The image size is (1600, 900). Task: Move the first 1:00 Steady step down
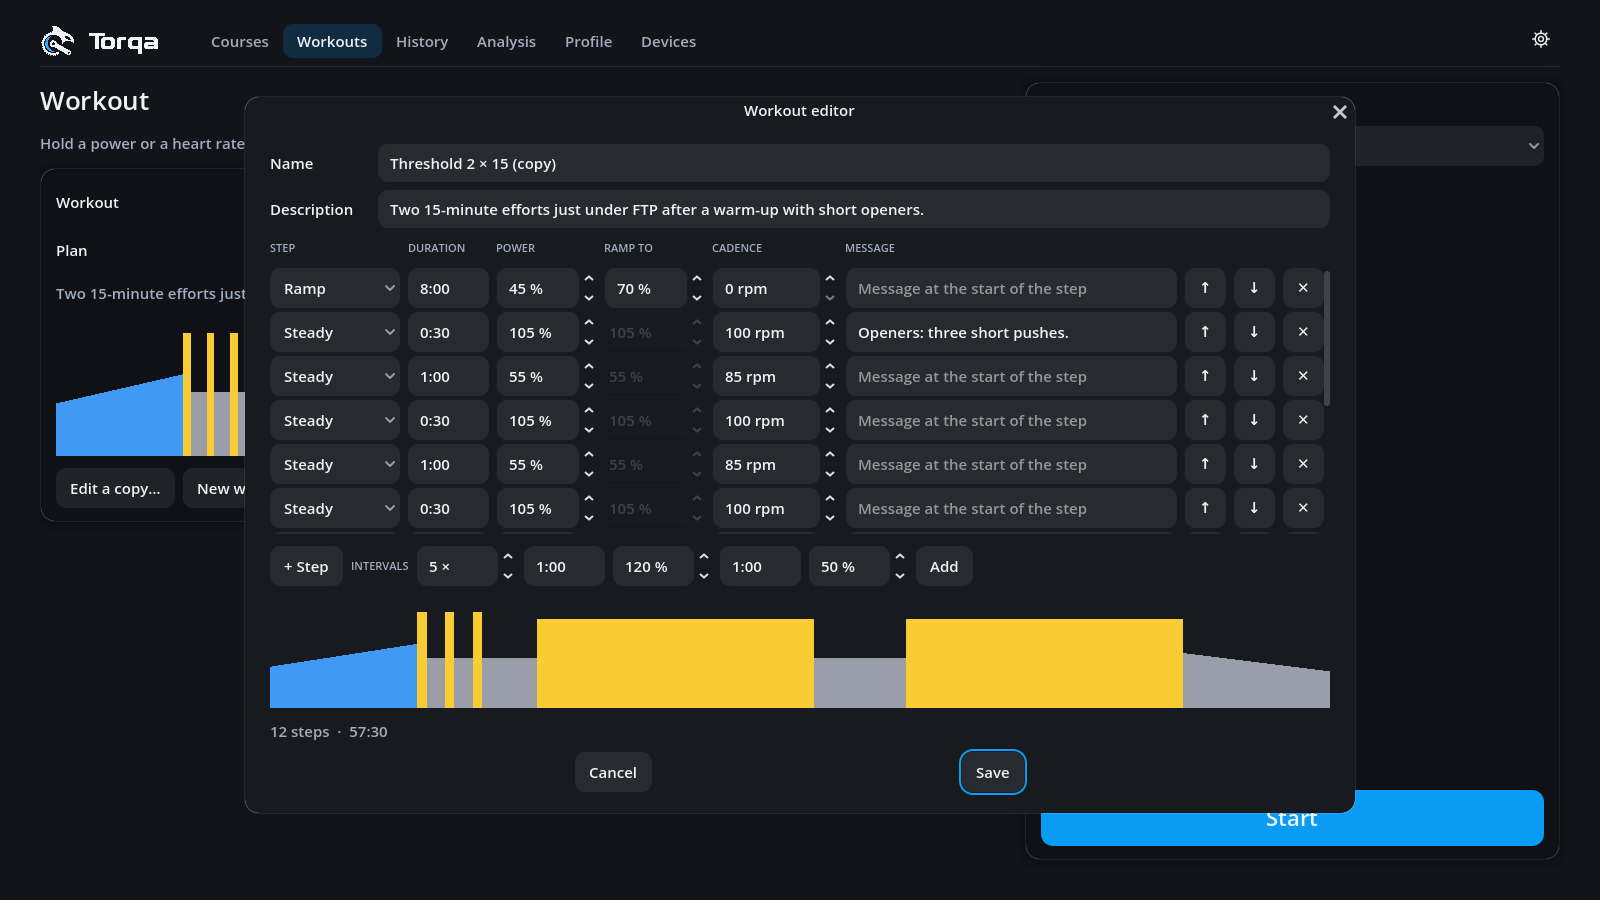tap(1254, 376)
